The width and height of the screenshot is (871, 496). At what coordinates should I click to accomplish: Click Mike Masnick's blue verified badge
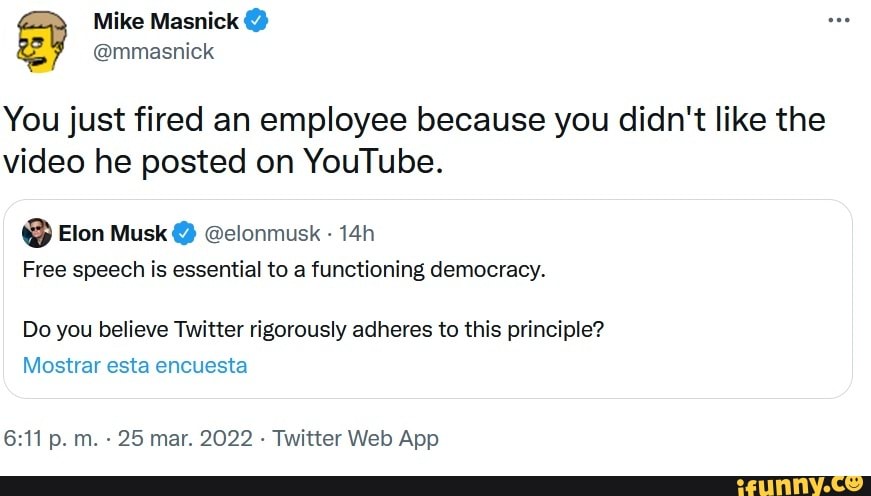coord(257,21)
